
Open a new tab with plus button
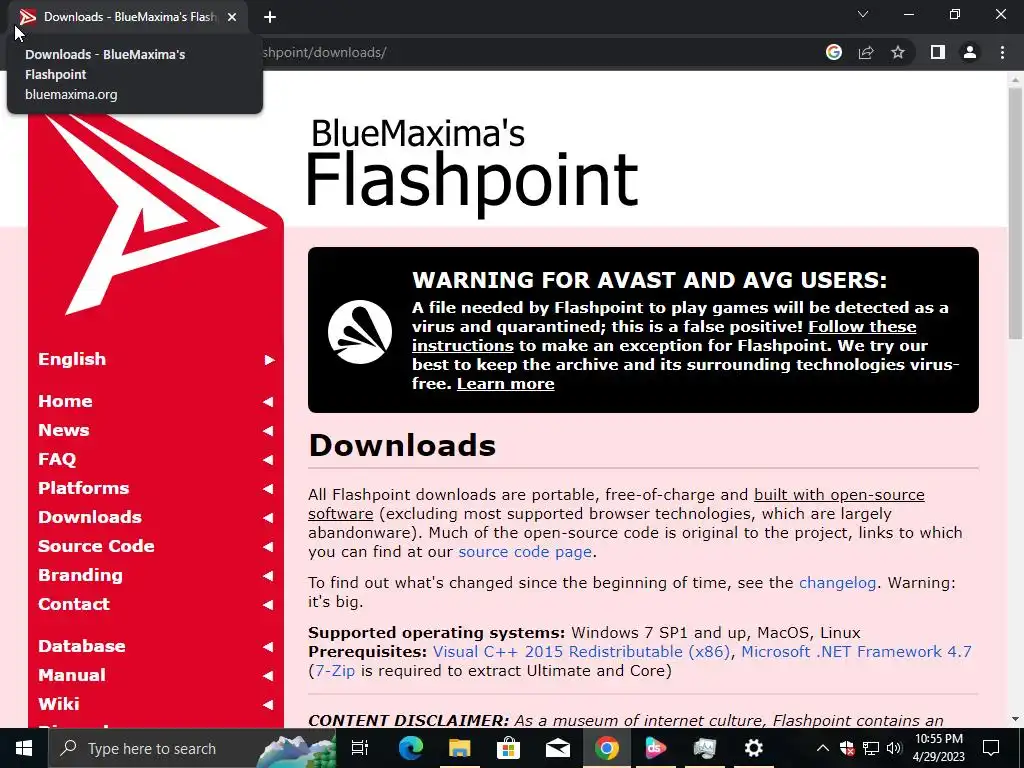tap(270, 17)
